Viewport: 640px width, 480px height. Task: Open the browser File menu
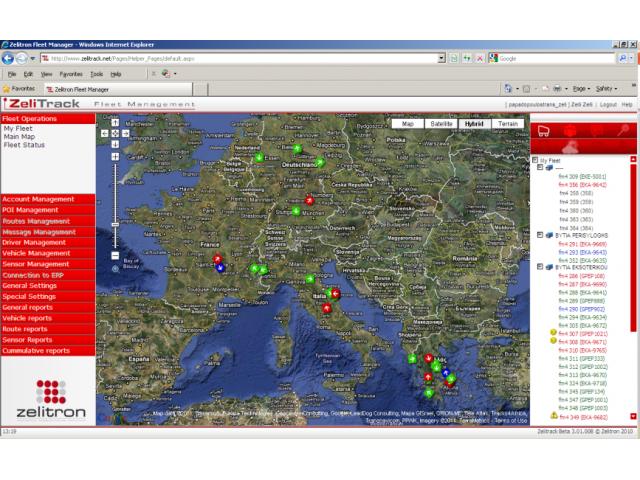click(12, 74)
